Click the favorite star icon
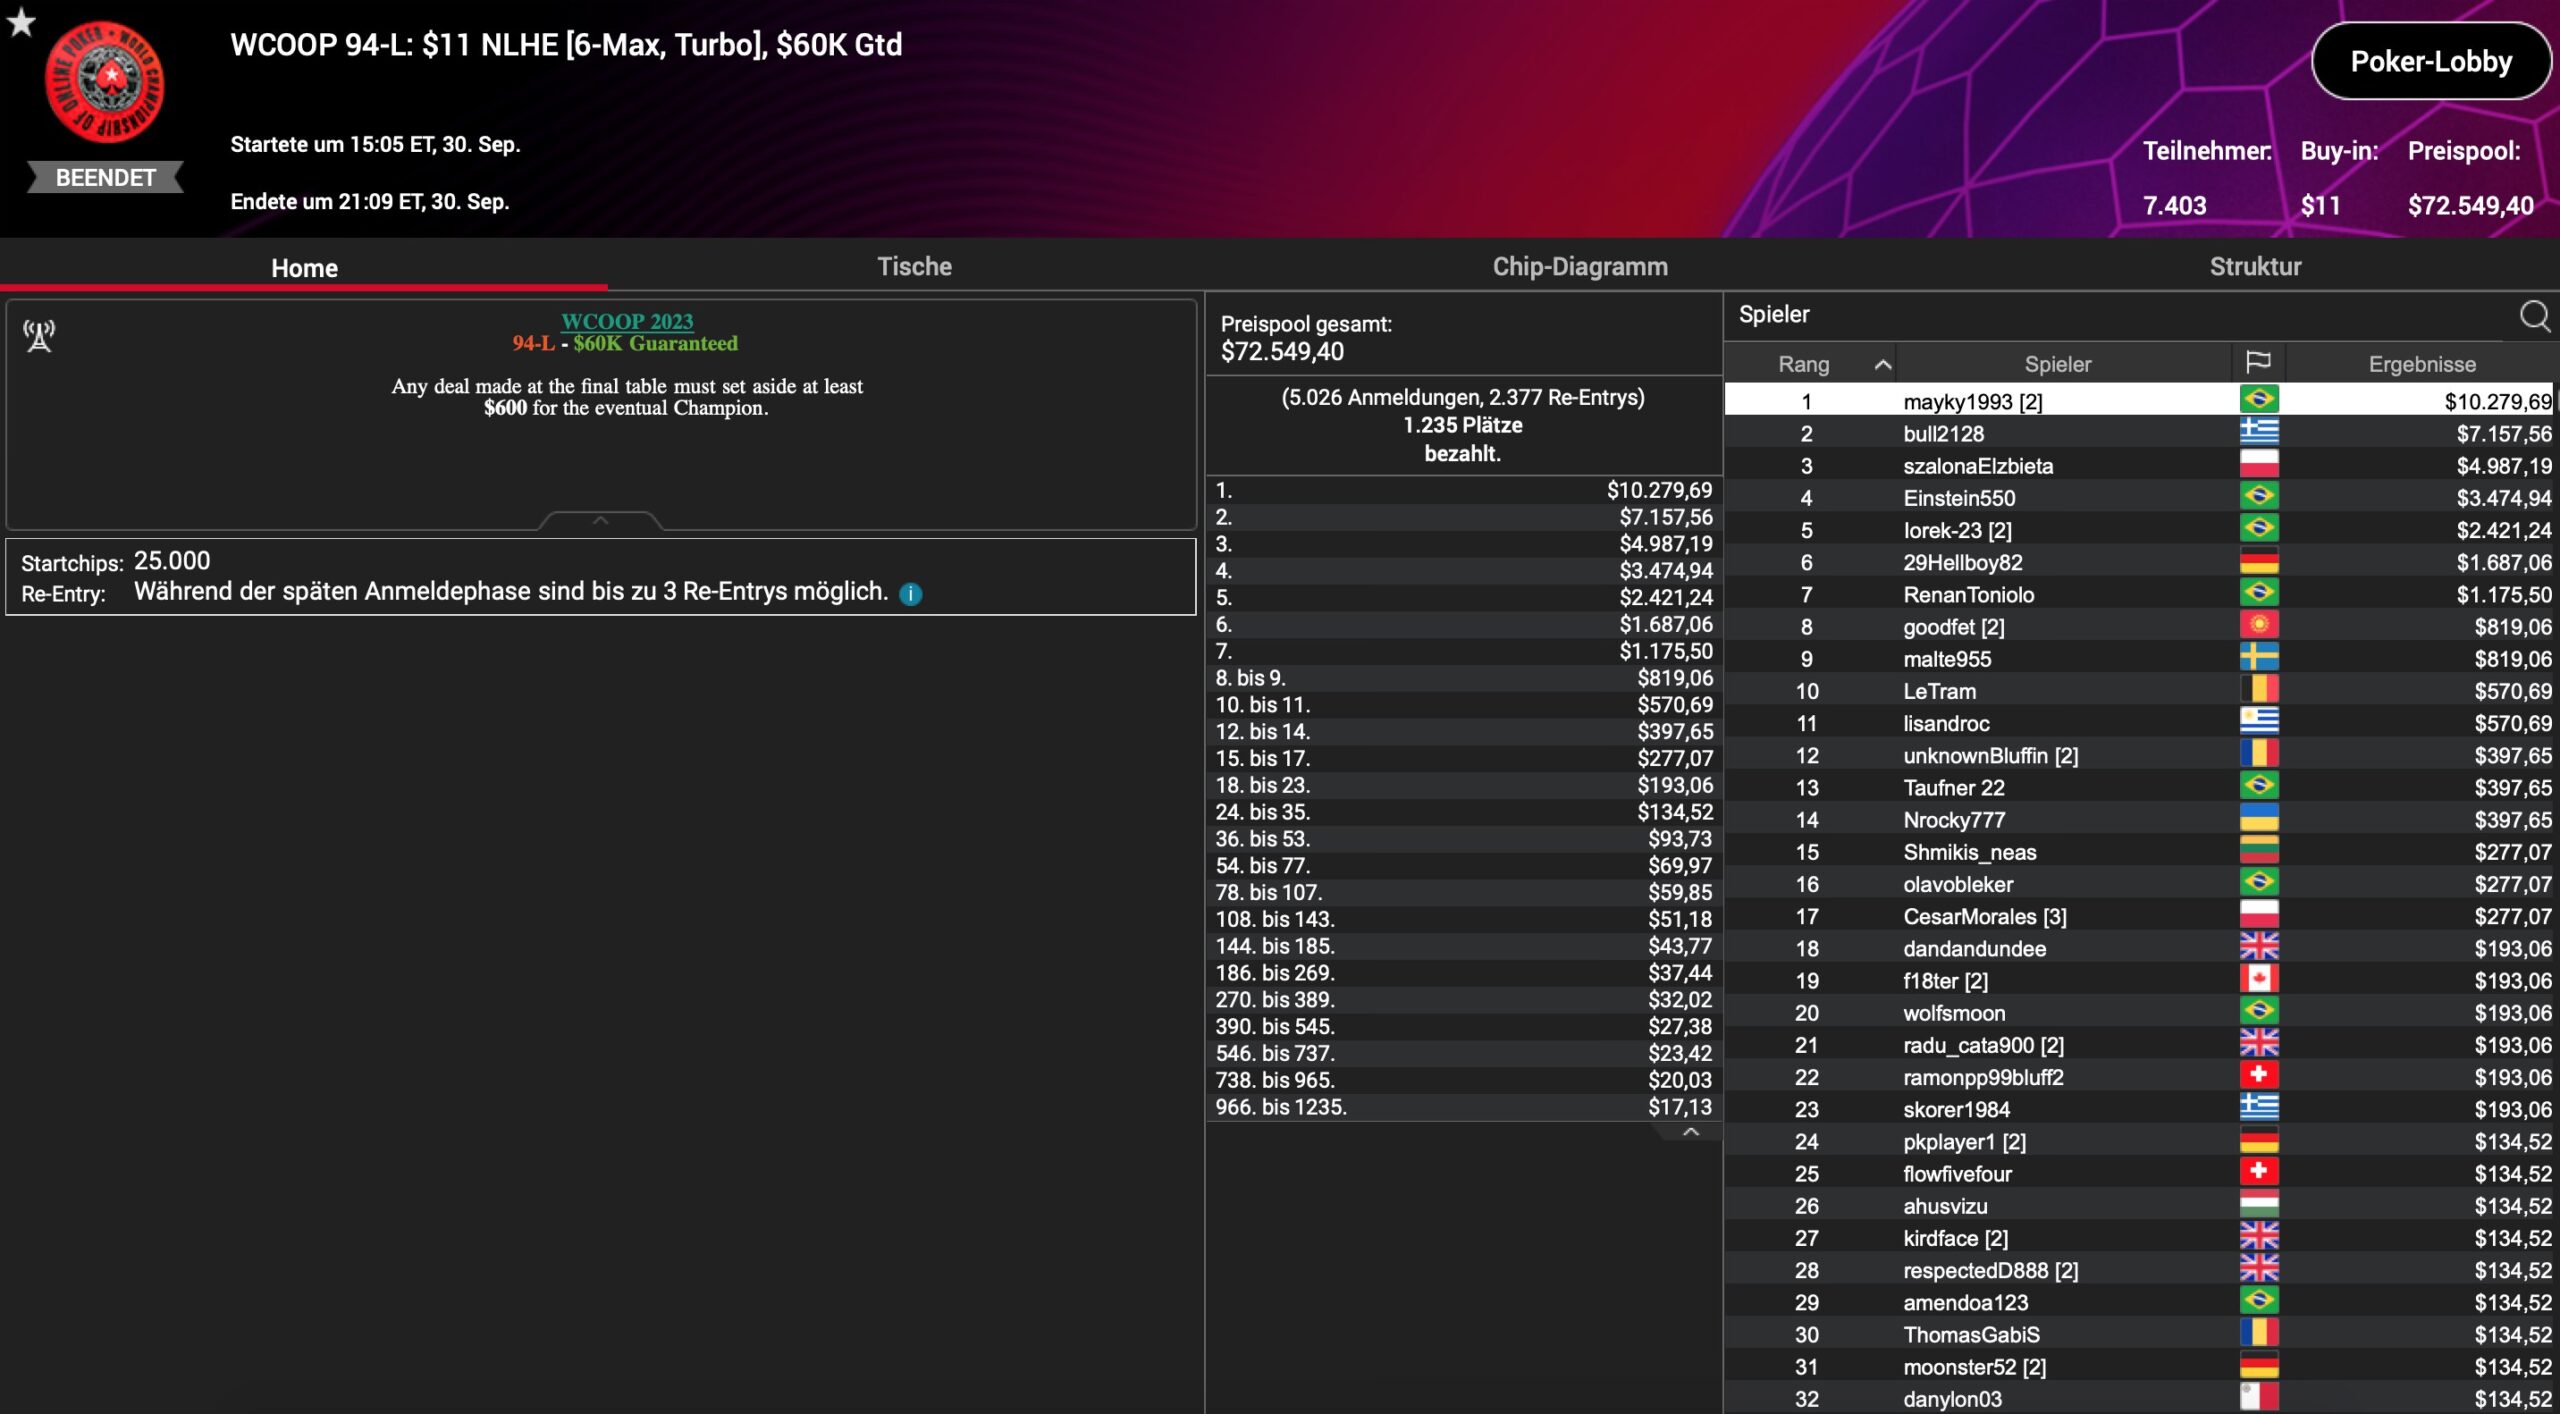Screen dimensions: 2560x1414 (x=21, y=22)
